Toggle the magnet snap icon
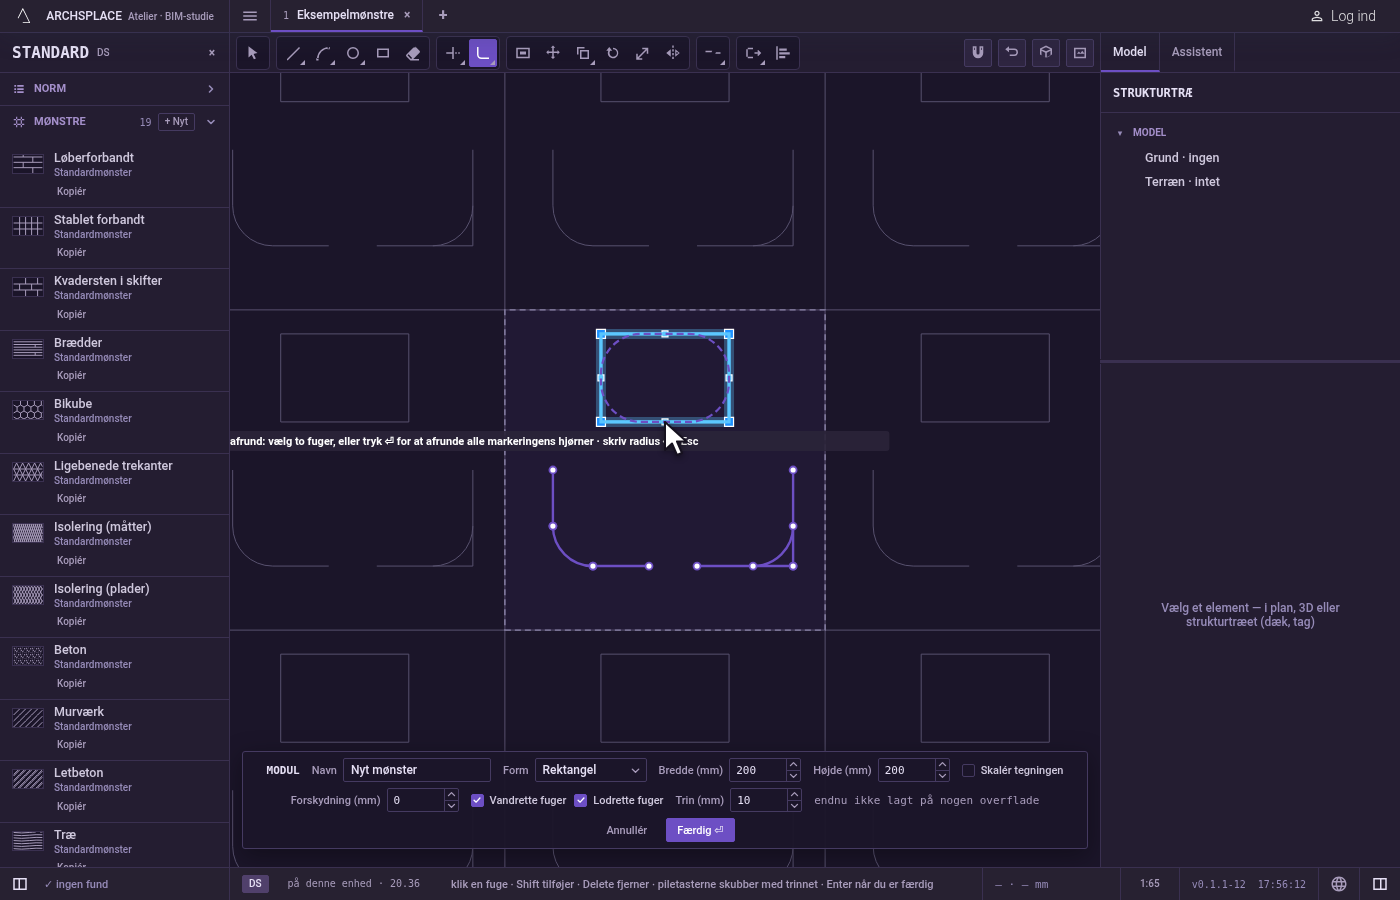1400x900 pixels. click(978, 52)
